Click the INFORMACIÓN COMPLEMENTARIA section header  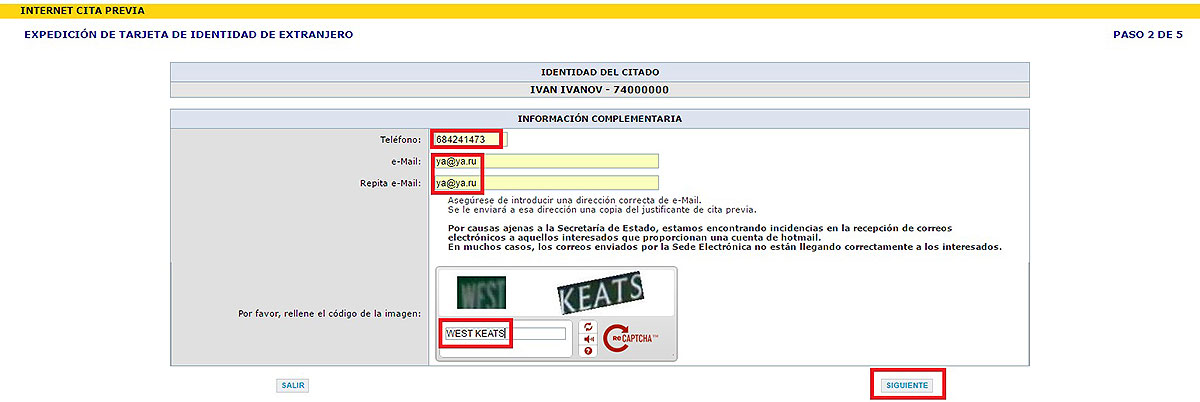[x=599, y=118]
